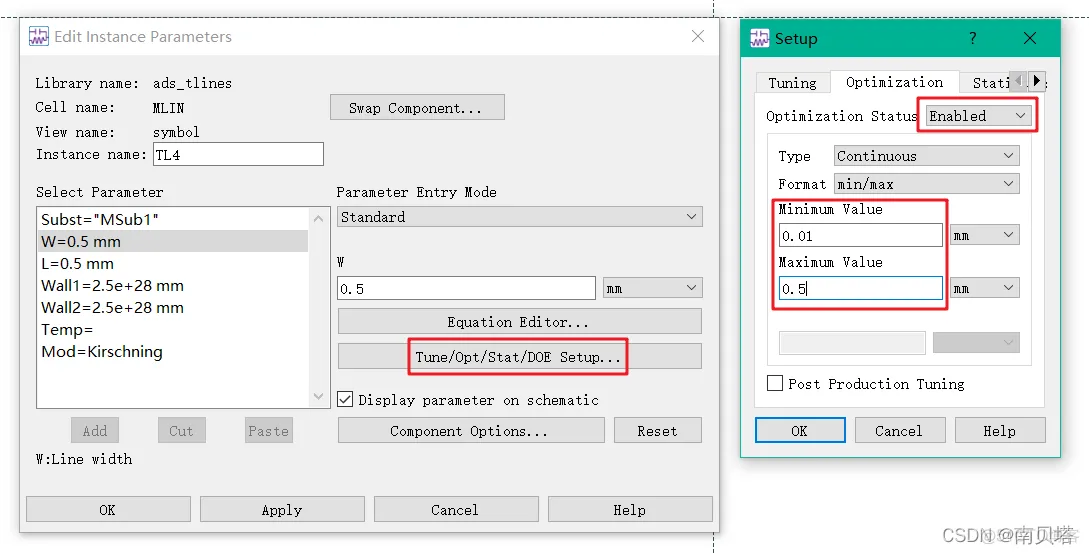Click the Maximum Value input field
Screen dimensions: 1089x554
coord(861,288)
